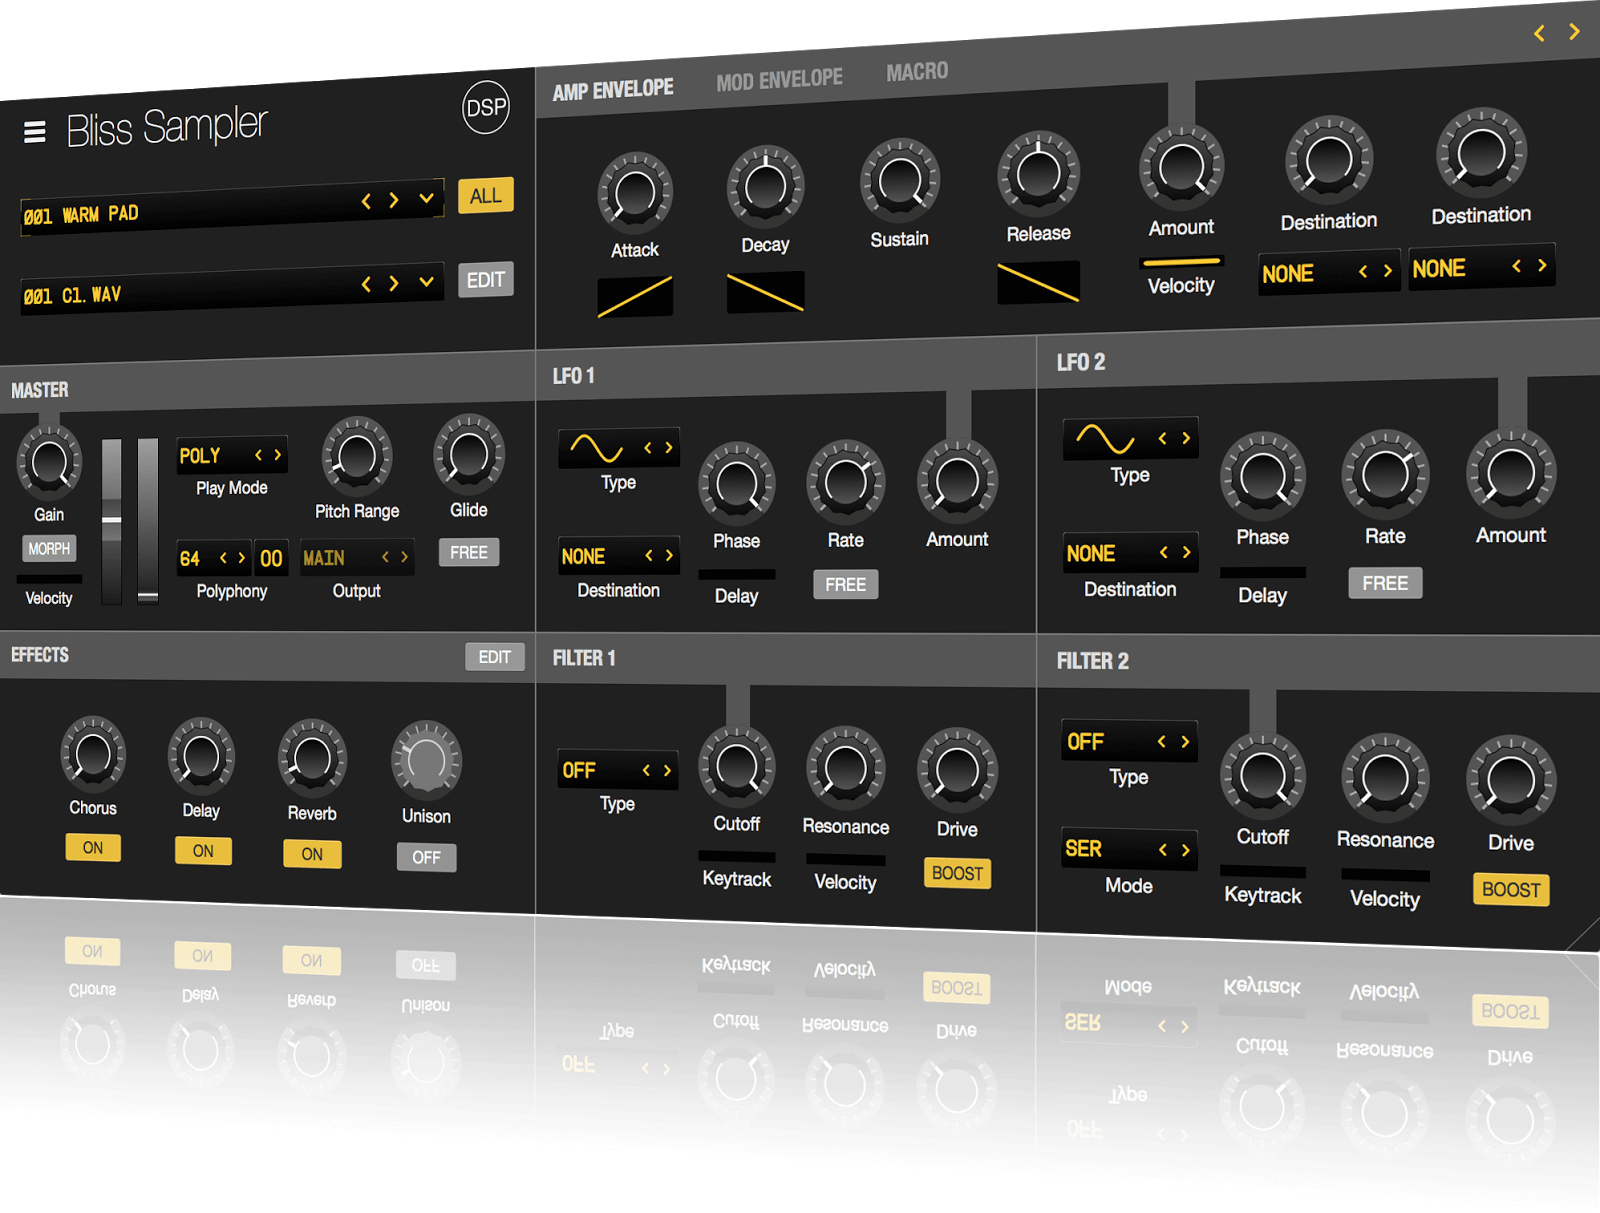The height and width of the screenshot is (1213, 1600).
Task: Open the Filter 1 Type dropdown
Action: [617, 770]
